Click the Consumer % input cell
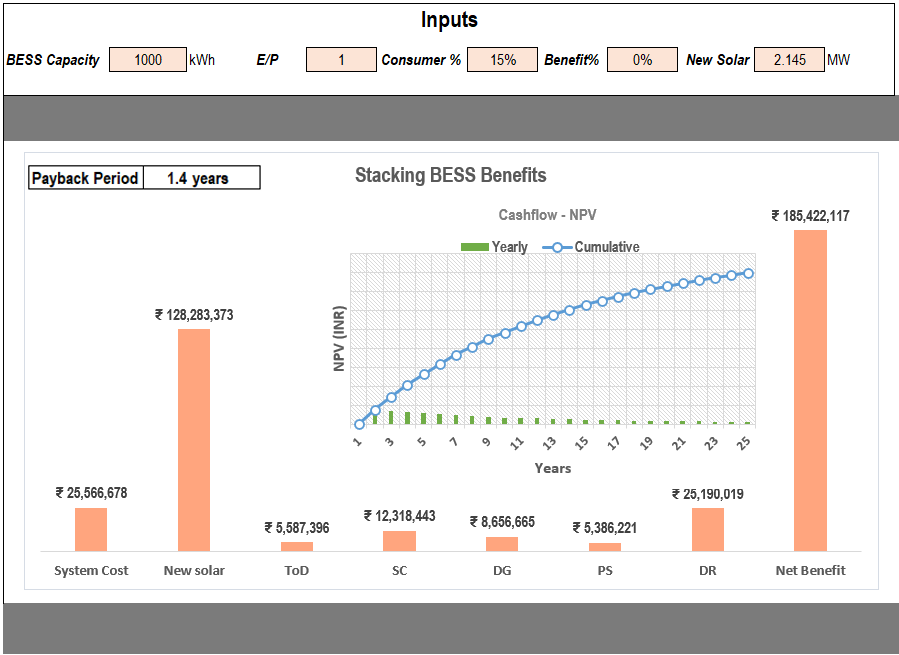The image size is (899, 655). coord(502,60)
